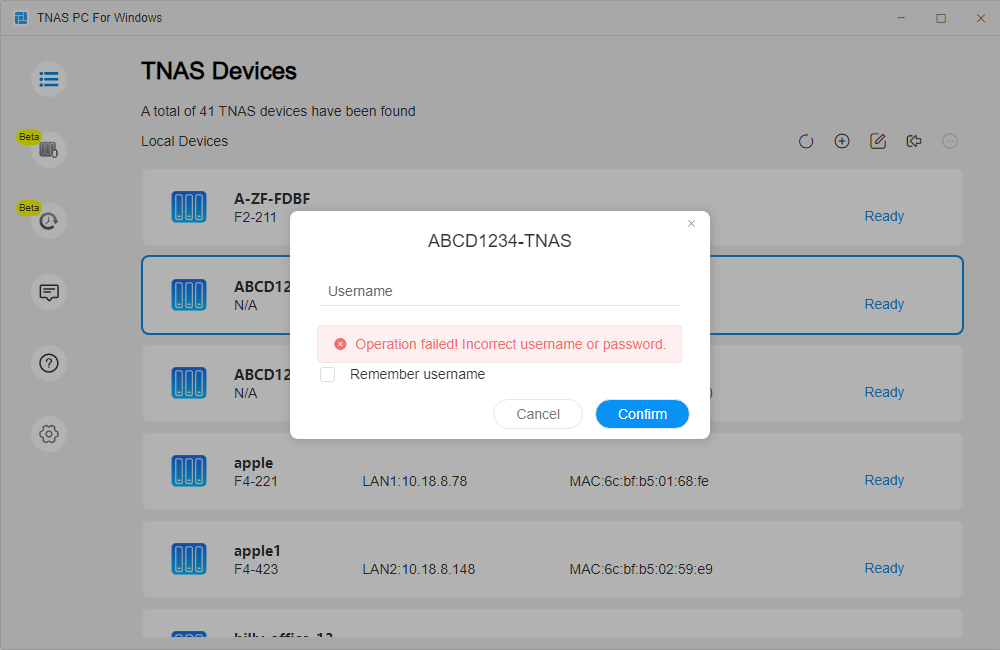
Task: Select the A-ZF-FDBF device icon
Action: pyautogui.click(x=189, y=207)
